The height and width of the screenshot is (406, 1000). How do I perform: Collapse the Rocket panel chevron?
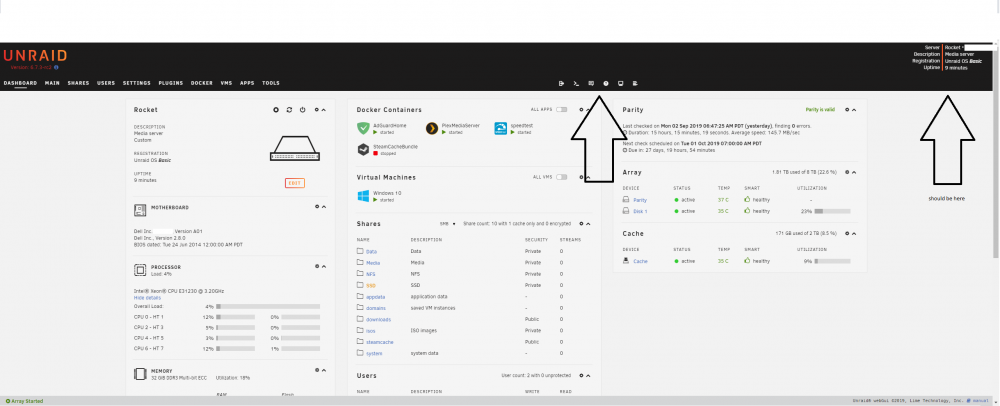323,110
